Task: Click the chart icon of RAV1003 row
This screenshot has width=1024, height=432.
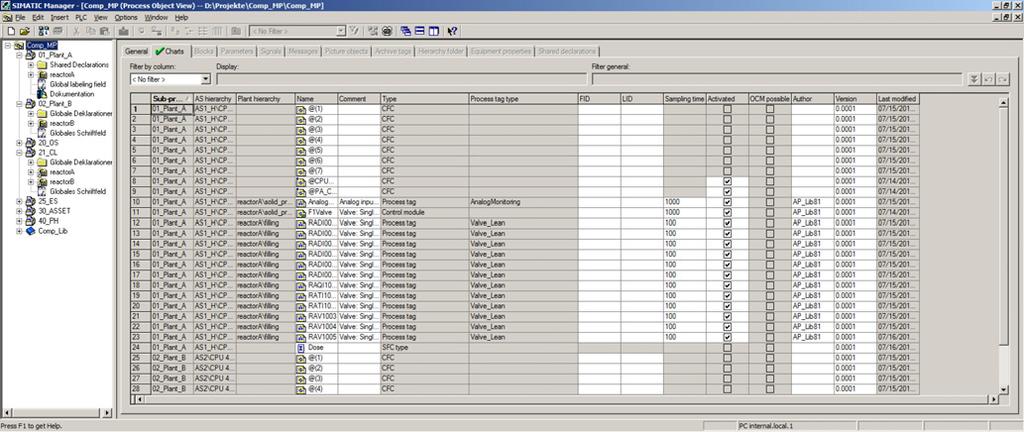Action: click(301, 317)
